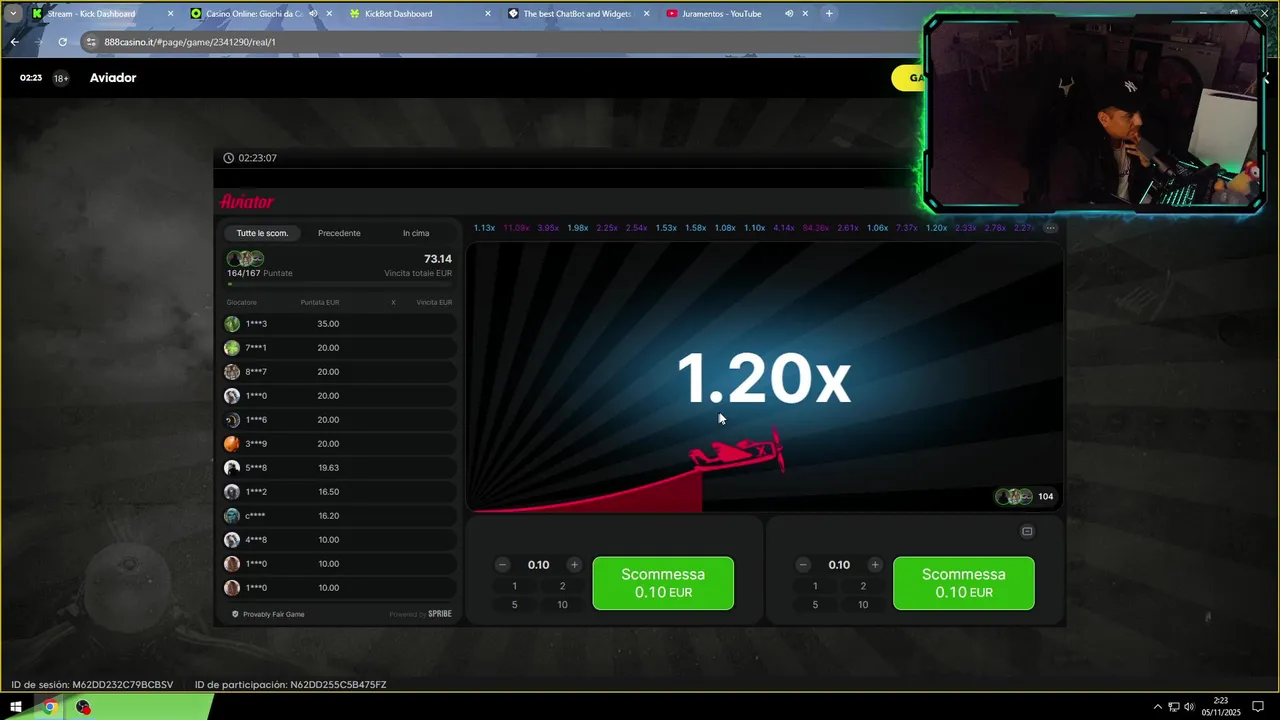Switch to Precedente bets tab
1280x720 pixels.
[x=339, y=233]
